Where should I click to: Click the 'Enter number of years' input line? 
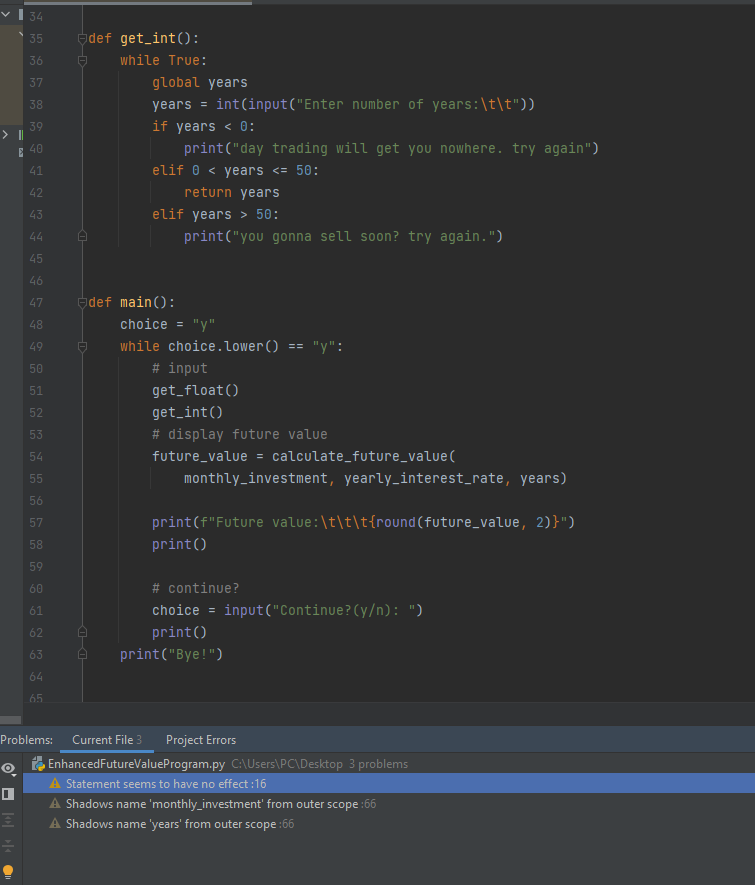coord(343,104)
